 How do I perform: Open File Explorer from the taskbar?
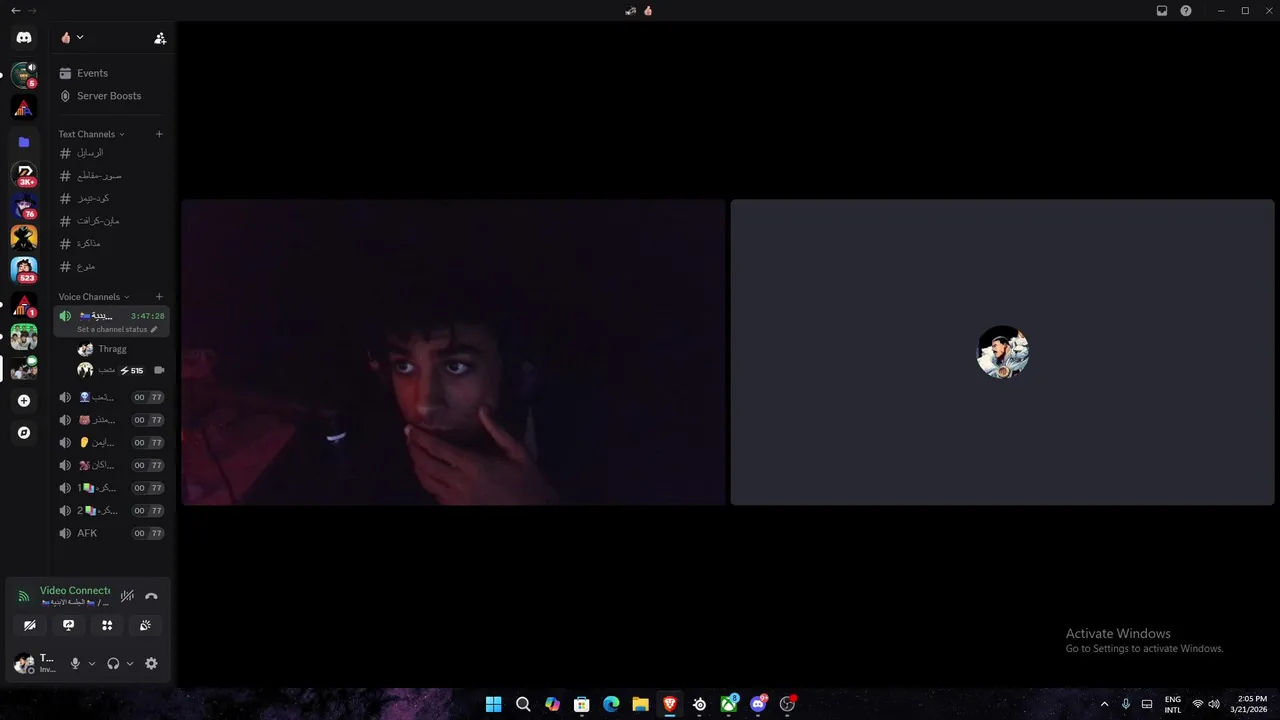(640, 704)
